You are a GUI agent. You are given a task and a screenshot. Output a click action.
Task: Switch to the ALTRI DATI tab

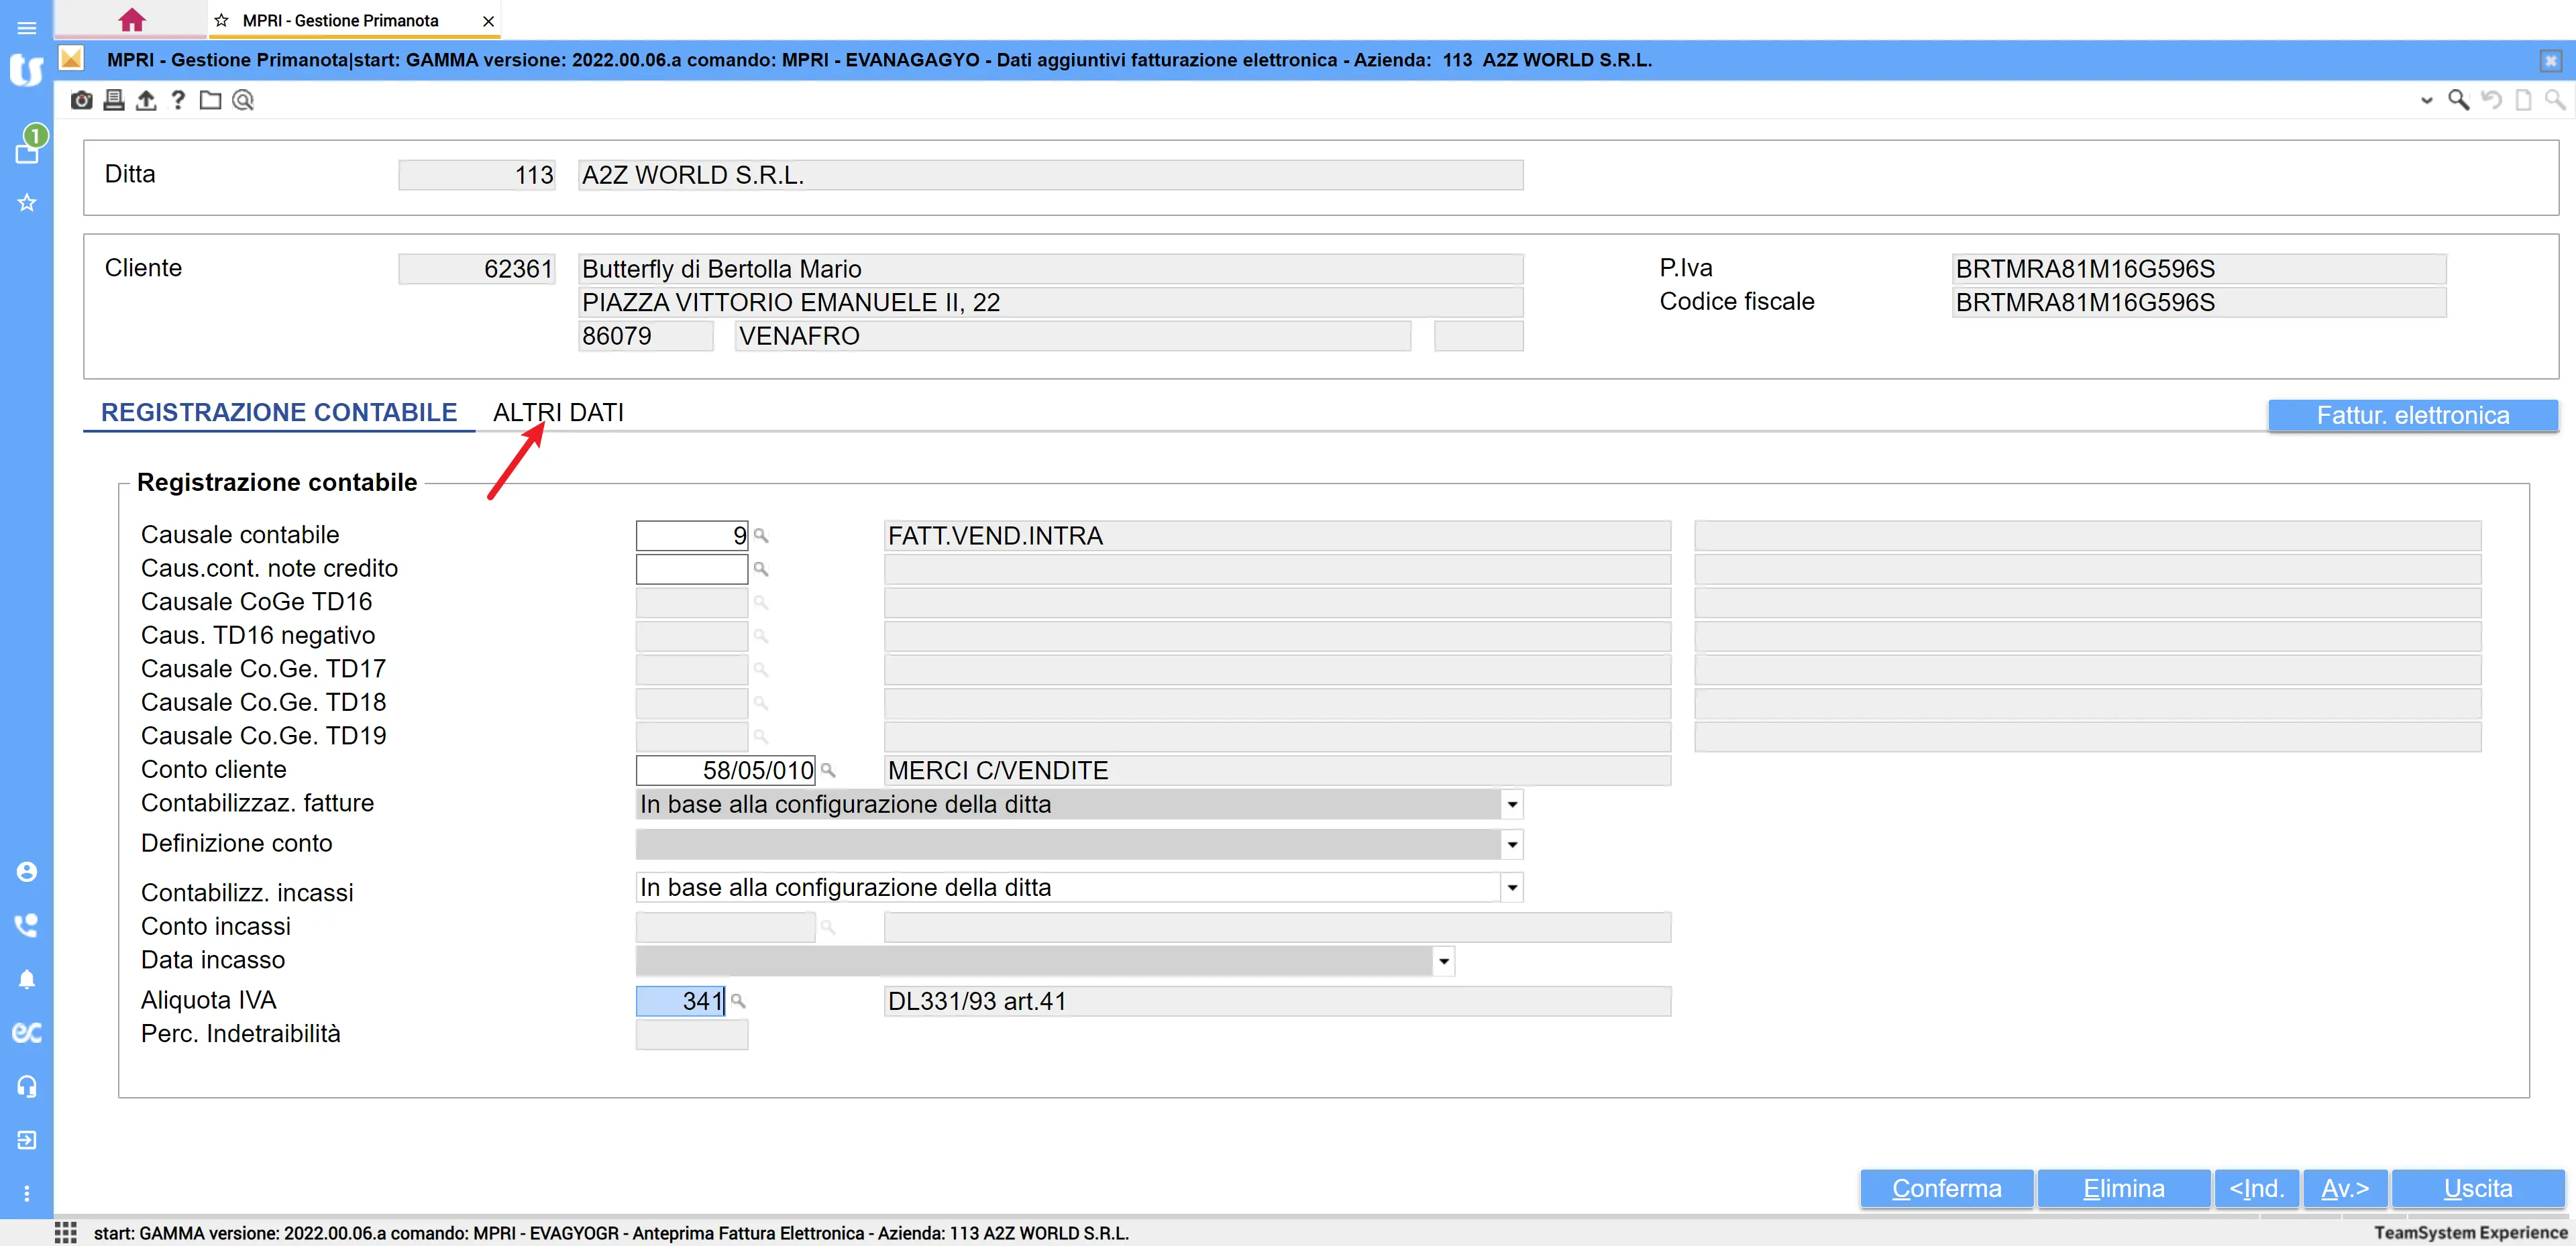pyautogui.click(x=558, y=413)
